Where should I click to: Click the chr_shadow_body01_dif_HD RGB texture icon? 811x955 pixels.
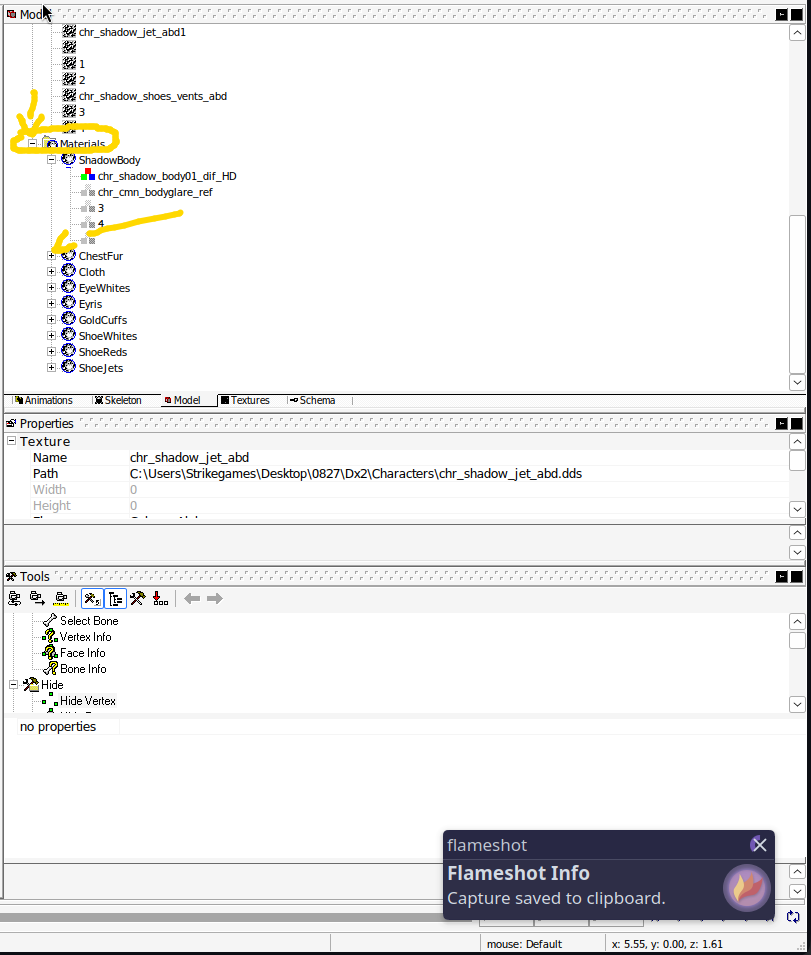[88, 176]
